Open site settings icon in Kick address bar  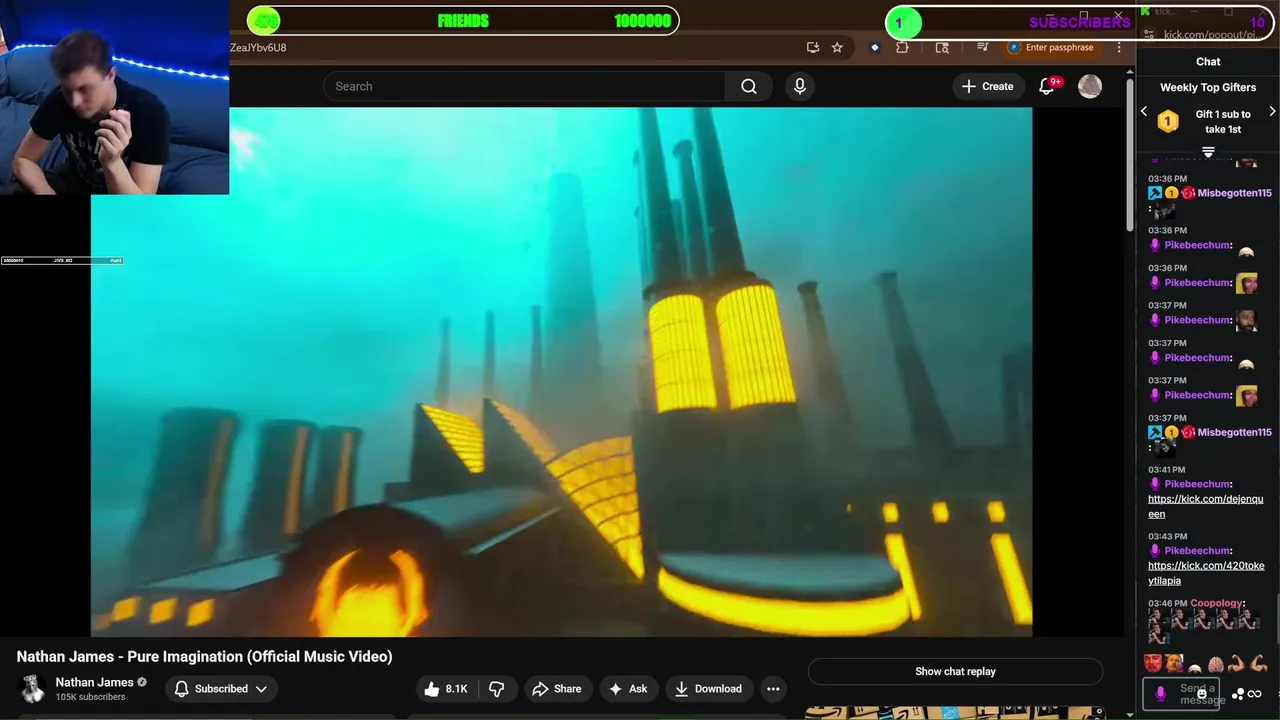pos(1147,35)
